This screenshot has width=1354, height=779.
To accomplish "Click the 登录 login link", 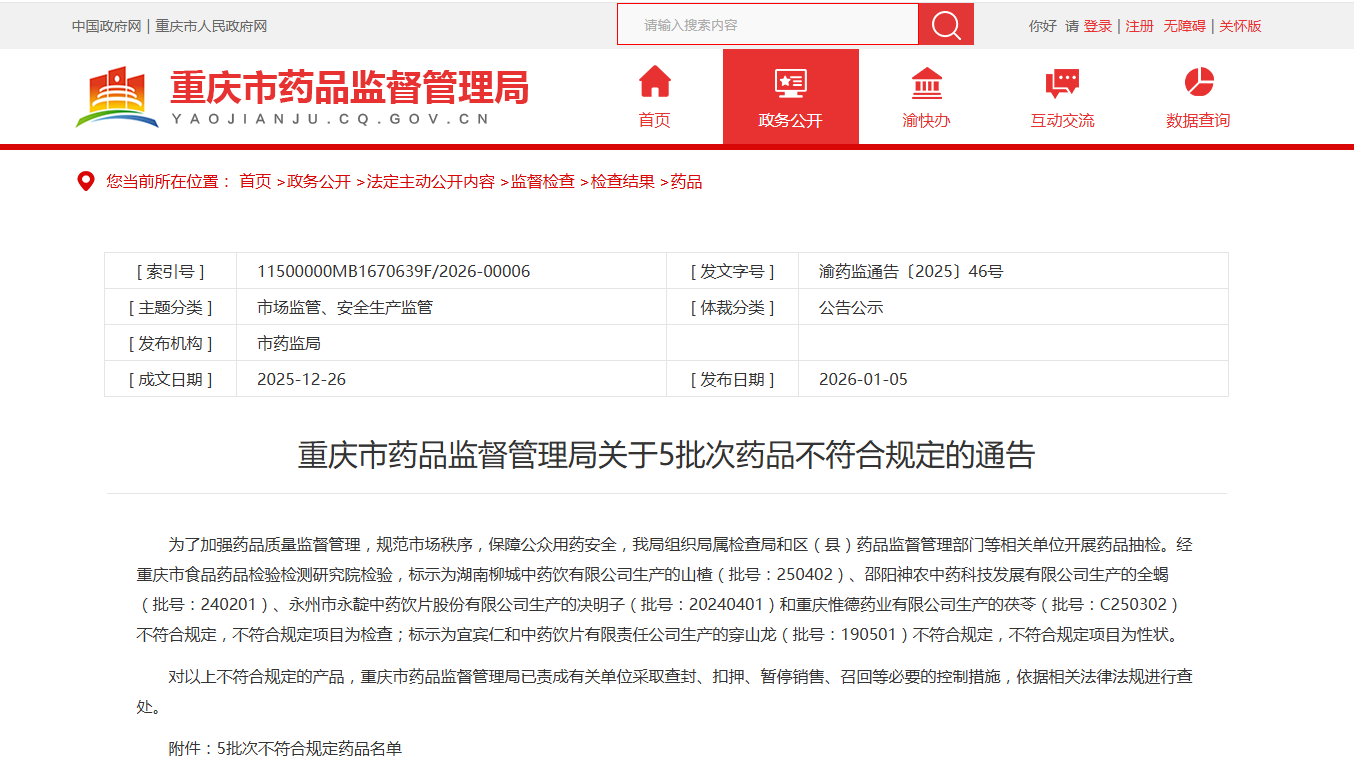I will click(1098, 26).
